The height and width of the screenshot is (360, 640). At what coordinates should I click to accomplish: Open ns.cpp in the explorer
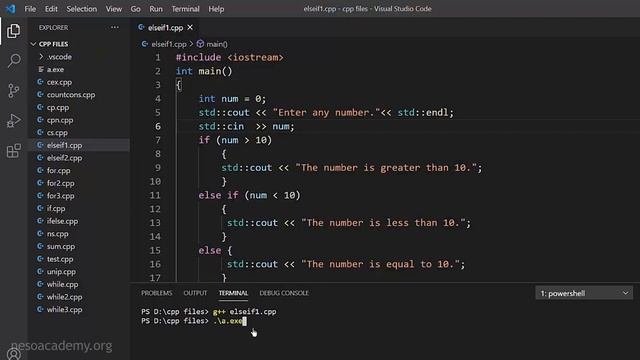click(x=58, y=234)
